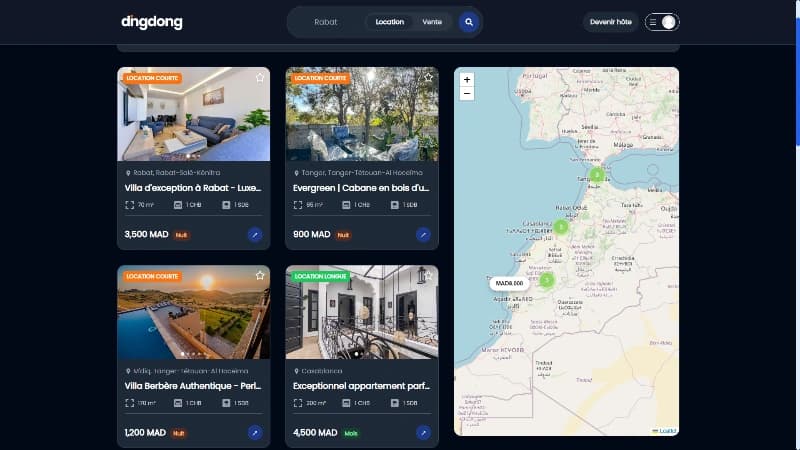Screen dimensions: 800x450
Task: Open the 4,500 MAD apartment arrow button
Action: [423, 433]
